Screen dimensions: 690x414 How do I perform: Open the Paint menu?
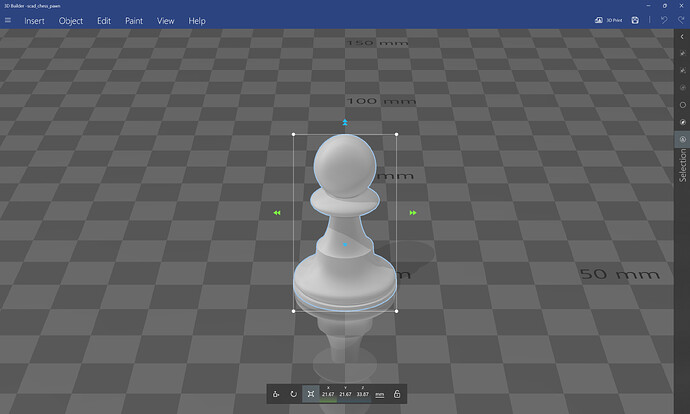[134, 20]
